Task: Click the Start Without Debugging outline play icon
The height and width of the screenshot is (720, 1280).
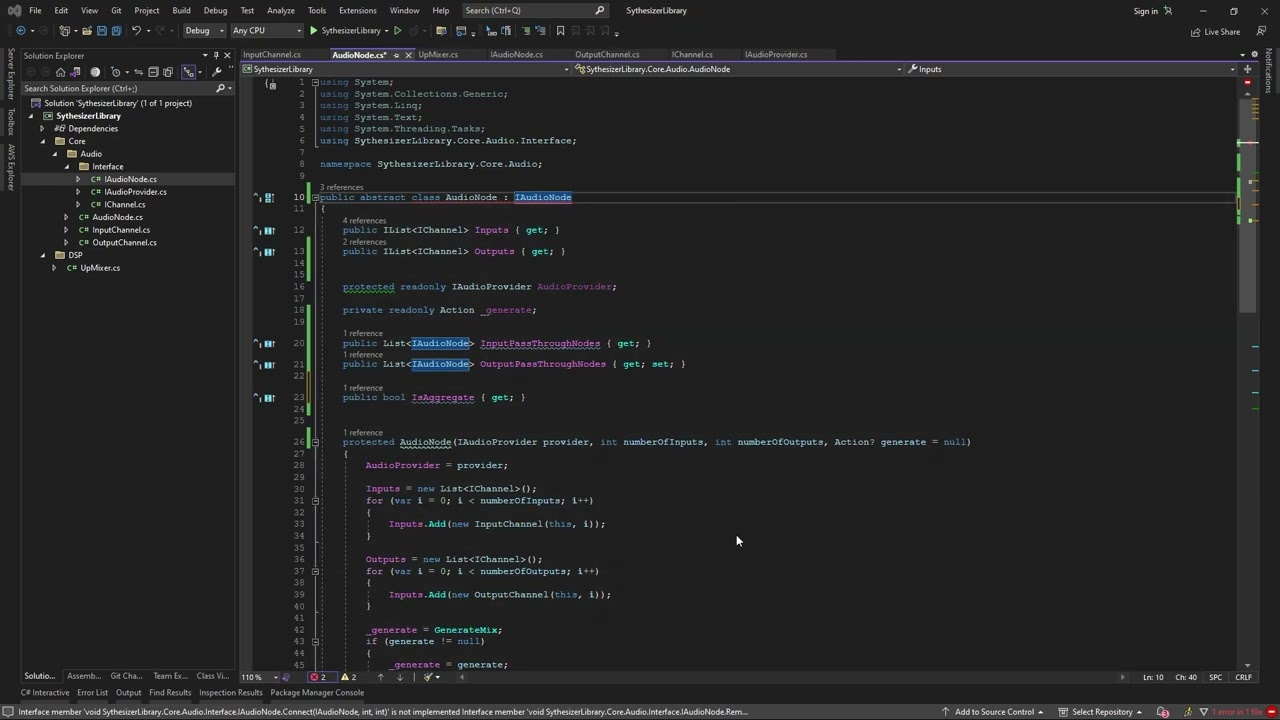Action: (398, 31)
